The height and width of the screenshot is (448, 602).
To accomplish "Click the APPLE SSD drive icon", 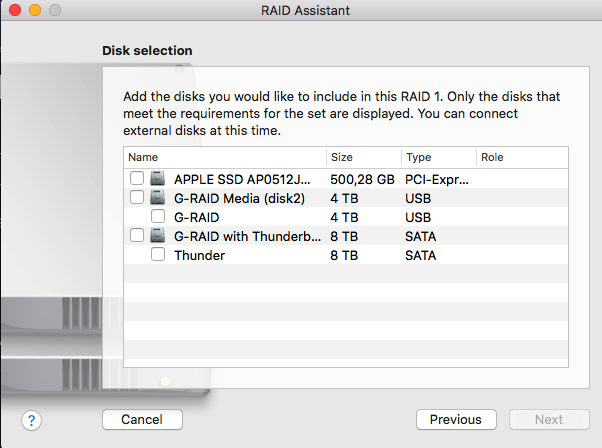I will pyautogui.click(x=157, y=179).
